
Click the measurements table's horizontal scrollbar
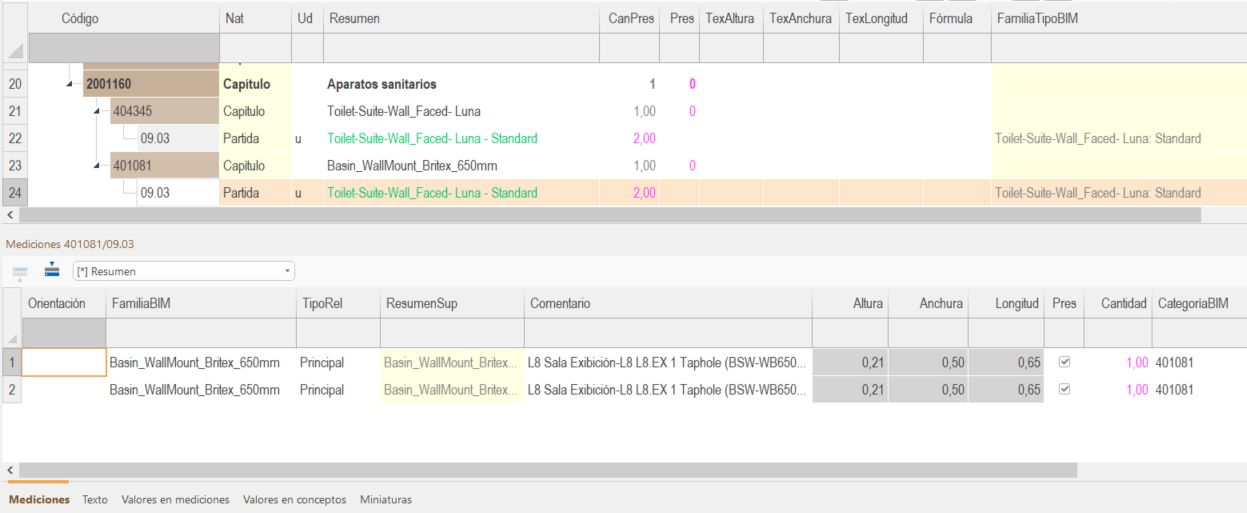(548, 470)
